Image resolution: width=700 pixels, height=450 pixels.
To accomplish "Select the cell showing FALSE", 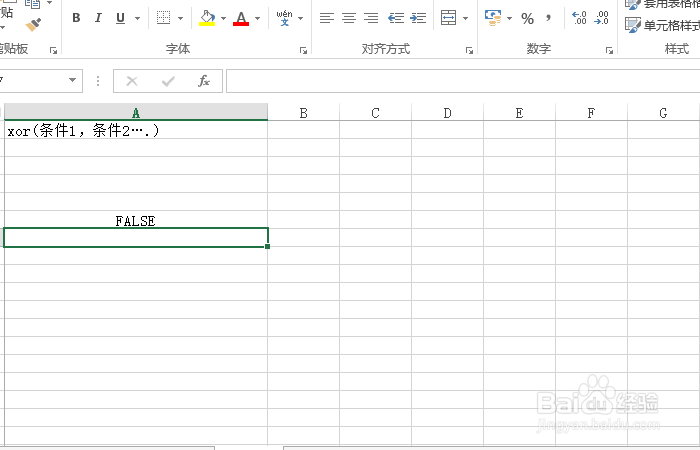I will [136, 220].
